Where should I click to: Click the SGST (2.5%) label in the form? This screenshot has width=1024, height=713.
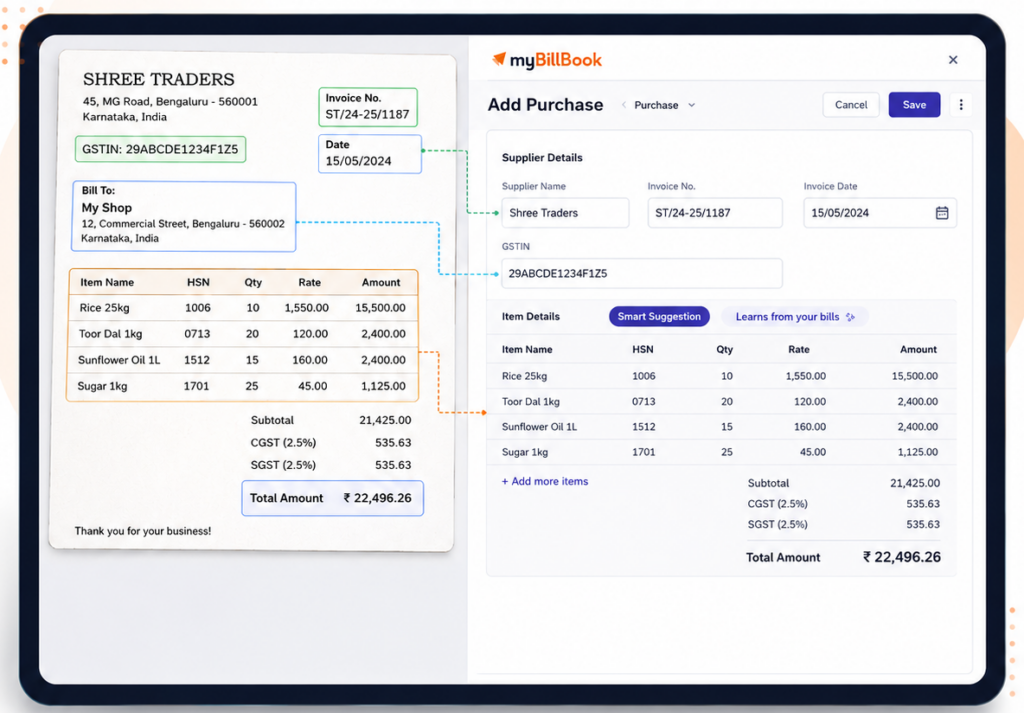[x=777, y=524]
